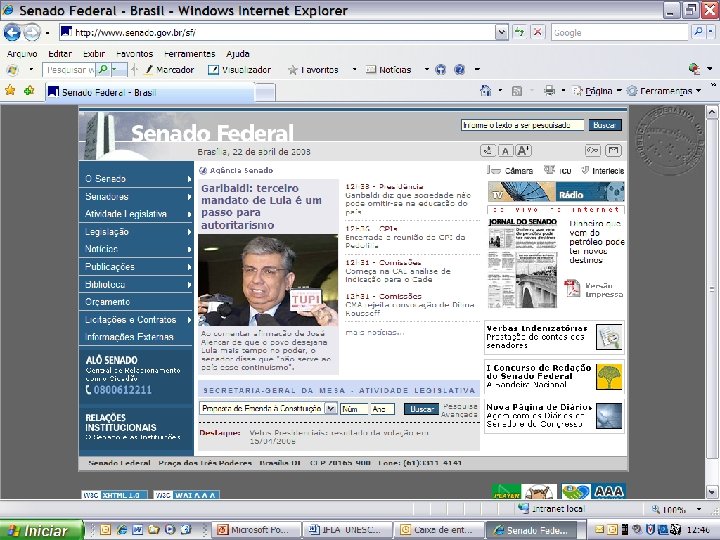Click the Licitações e Contratos sidebar link
Image resolution: width=720 pixels, height=540 pixels.
[x=130, y=320]
